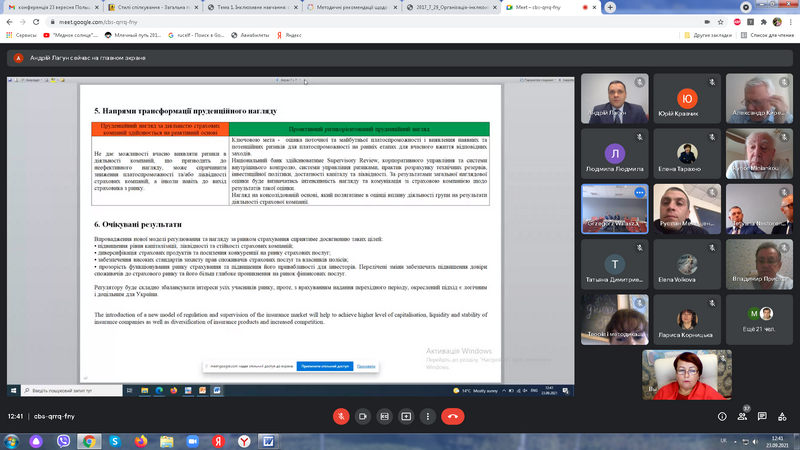Open options on Grzegorz Walasz tile
Viewport: 800px width, 450px height.
tap(640, 192)
